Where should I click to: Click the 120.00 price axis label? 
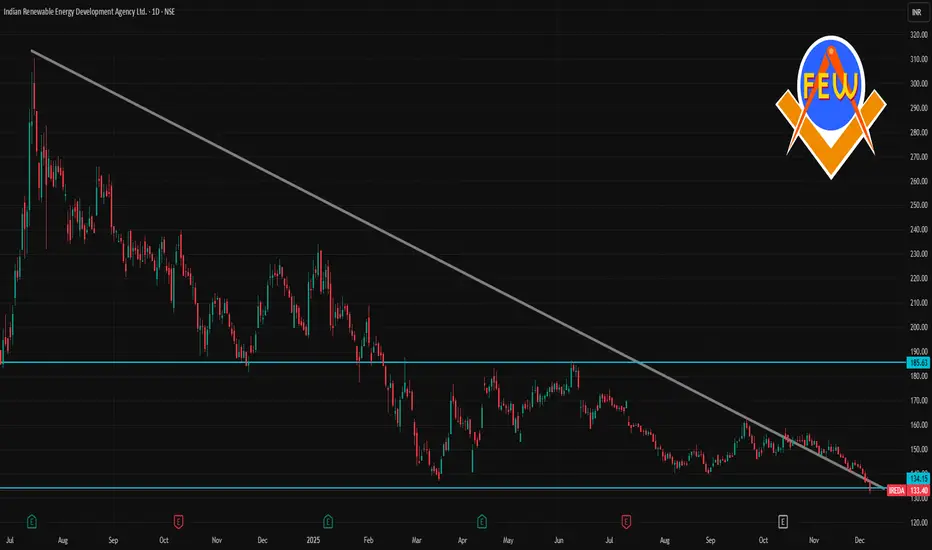[918, 522]
